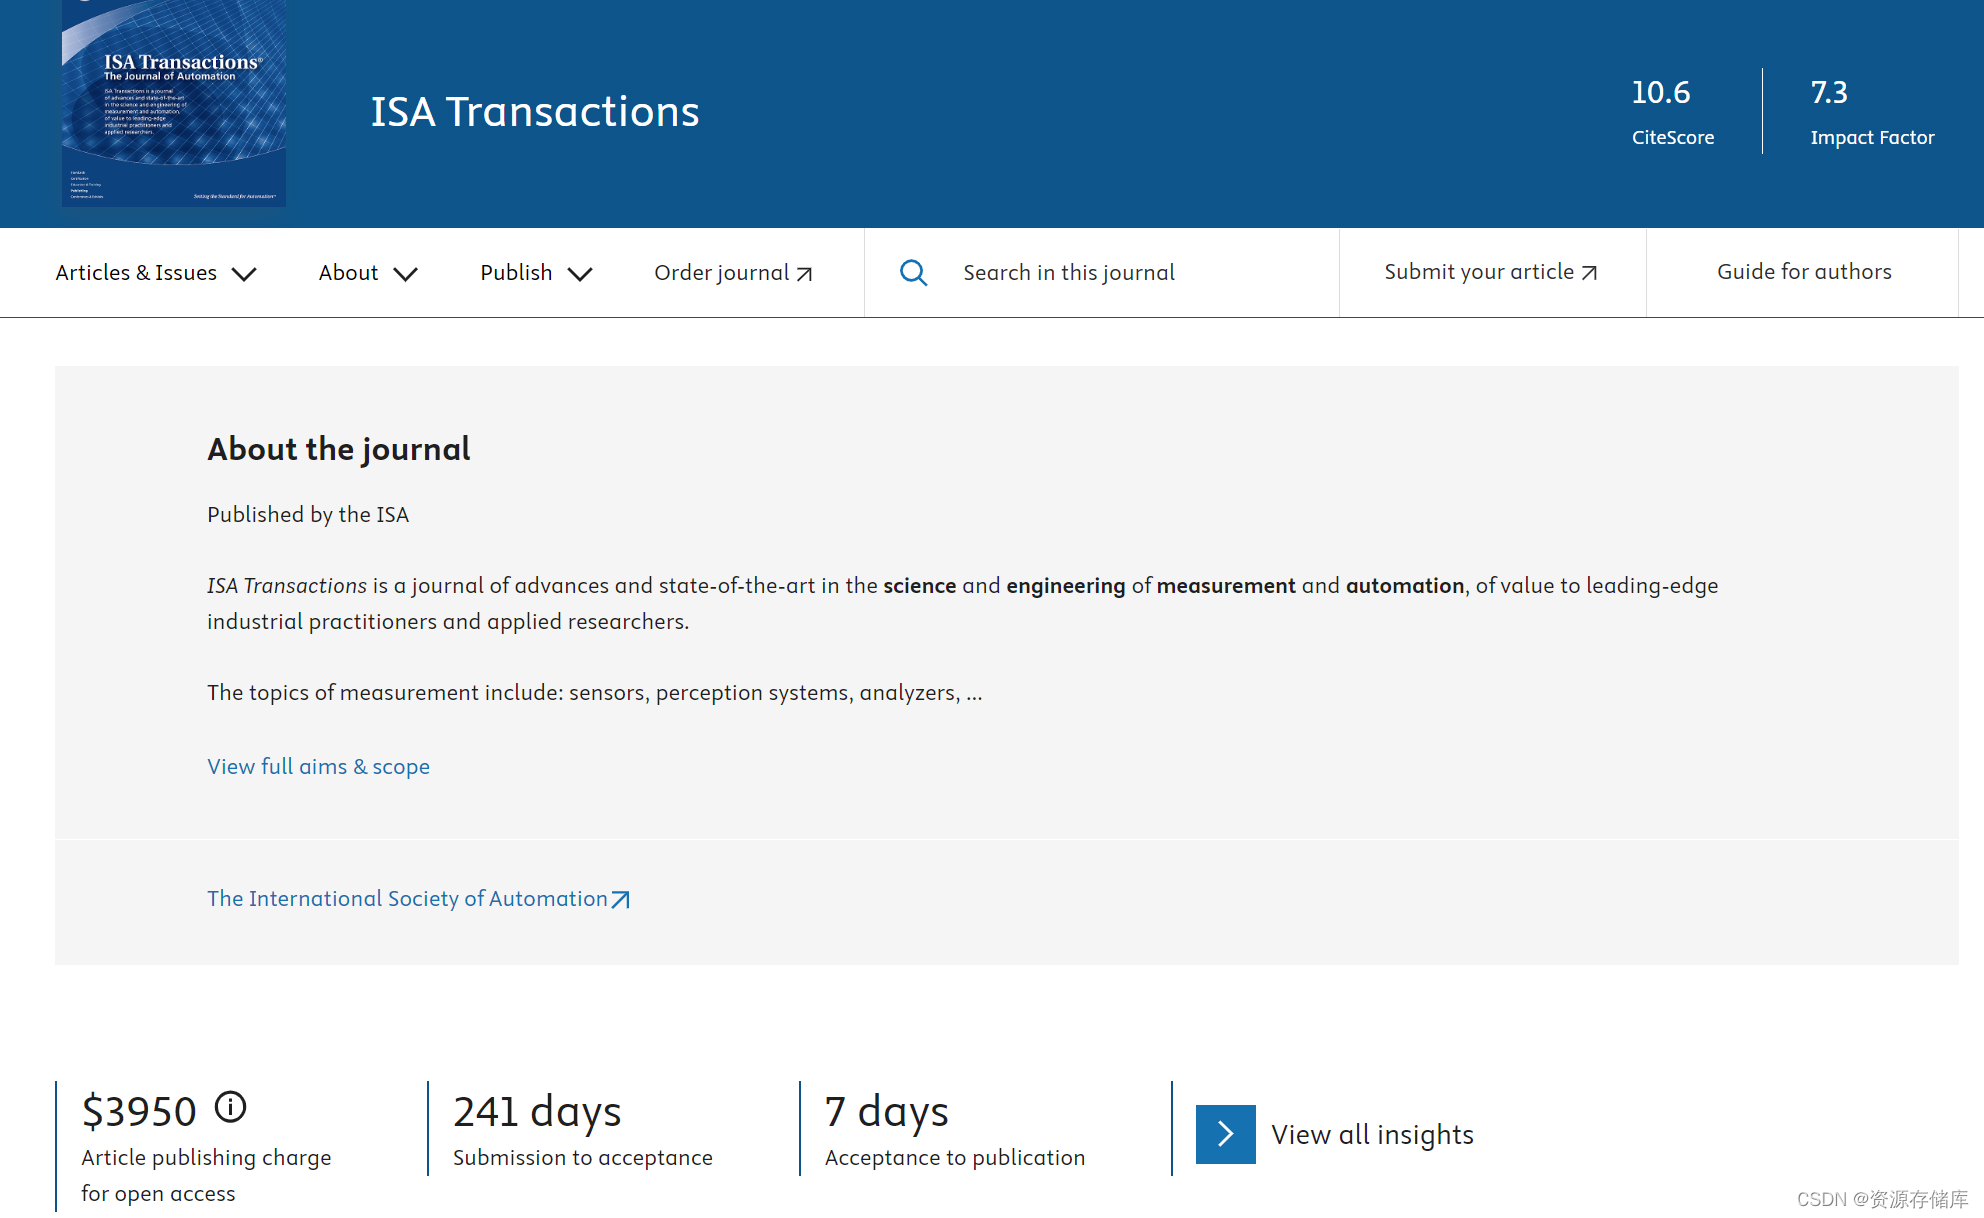Click the ISA Transactions journal cover image
Image resolution: width=1984 pixels, height=1218 pixels.
click(172, 104)
